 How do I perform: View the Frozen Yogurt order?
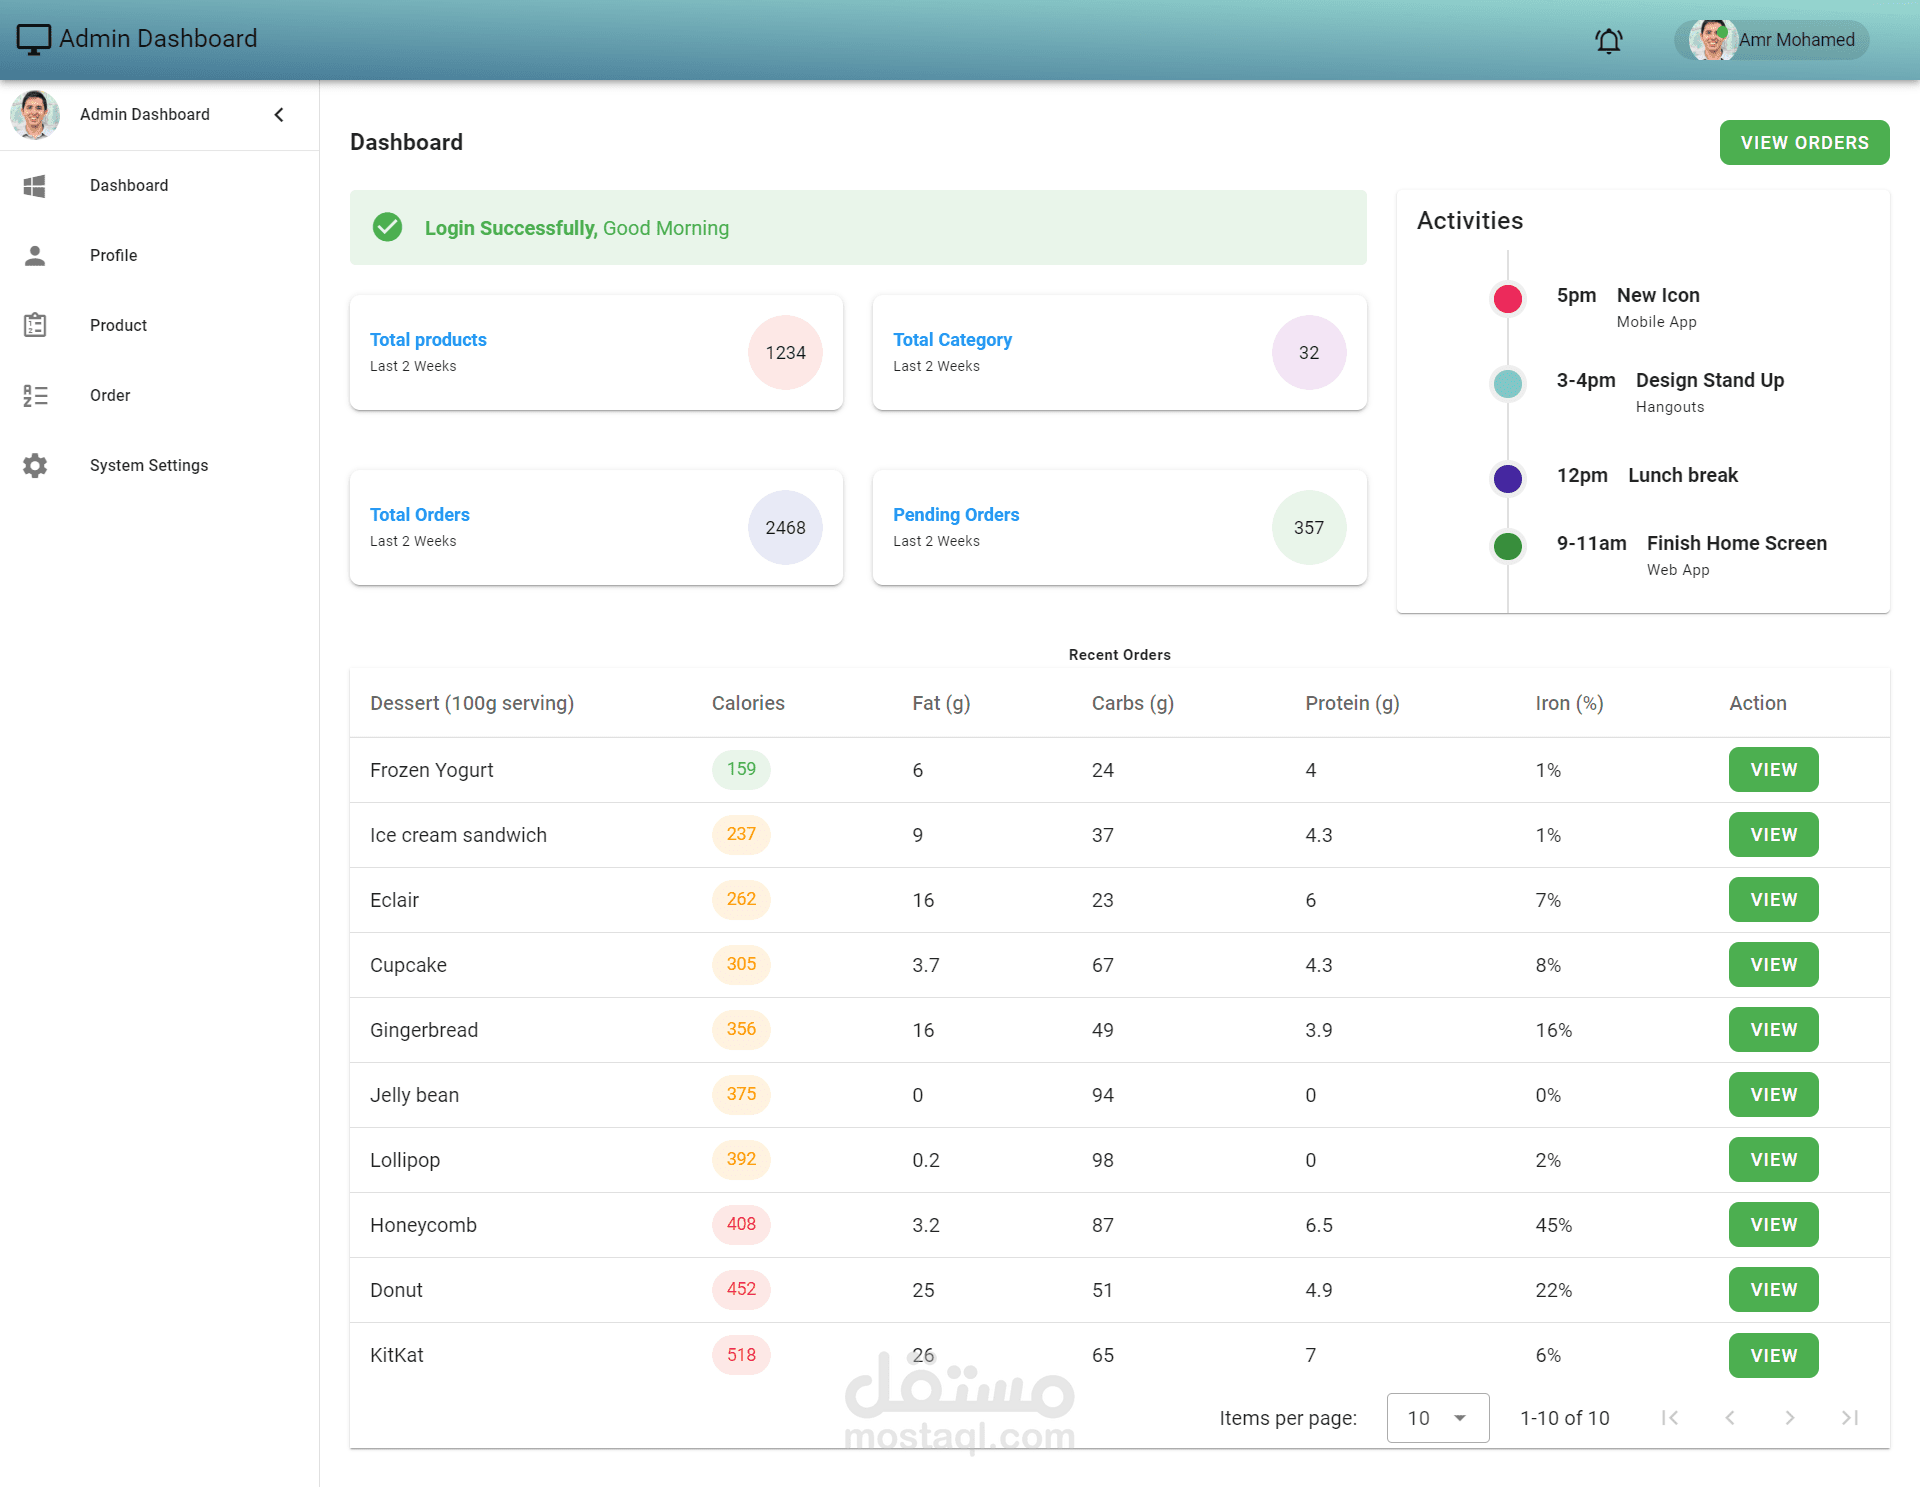point(1773,770)
